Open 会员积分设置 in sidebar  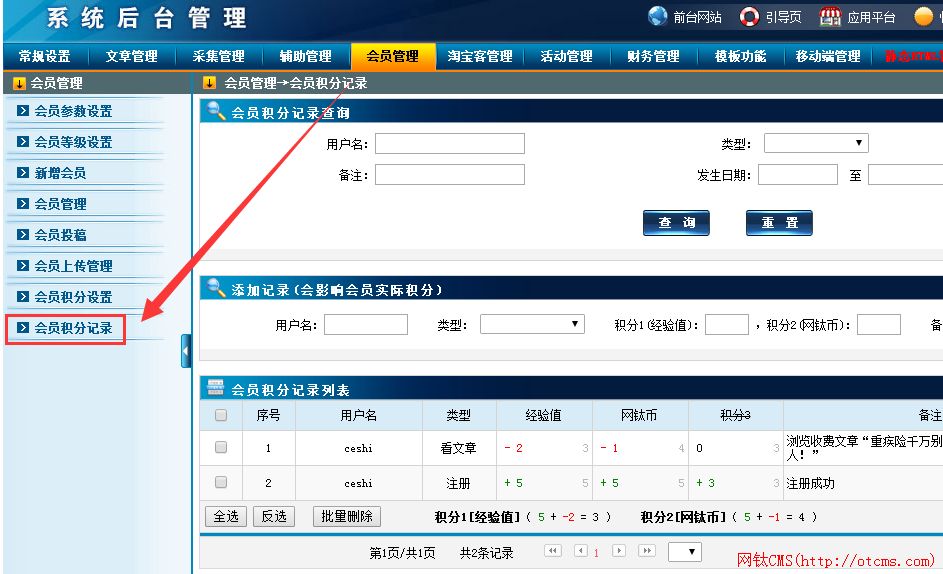click(x=73, y=297)
